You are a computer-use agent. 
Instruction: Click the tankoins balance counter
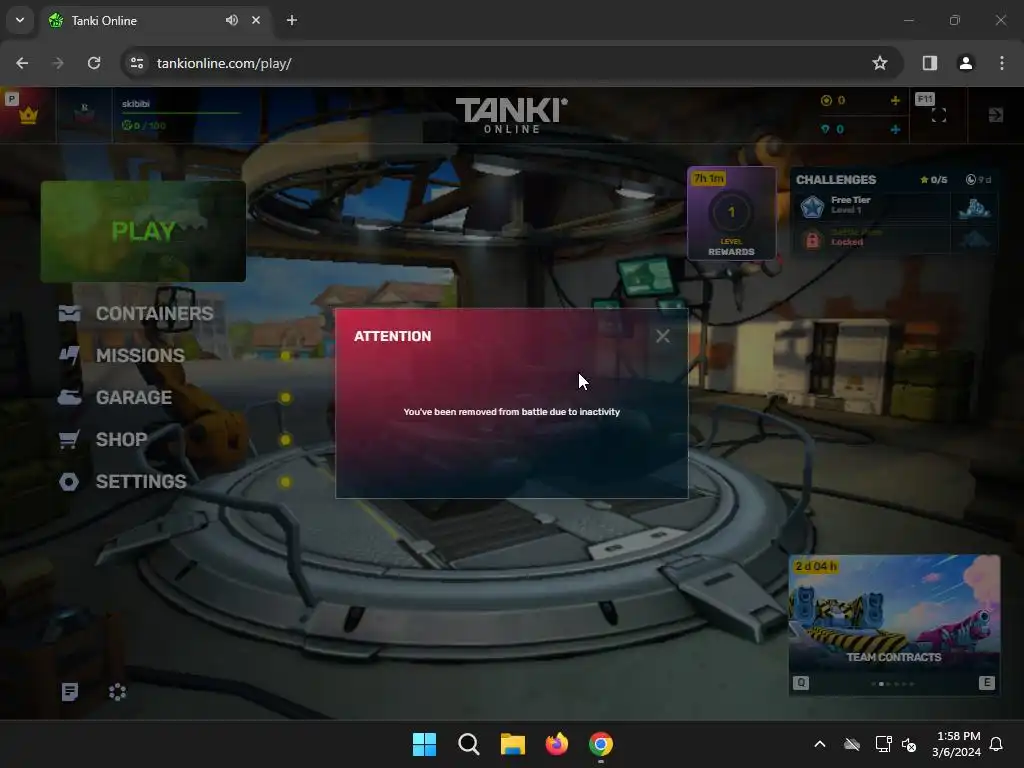point(833,129)
